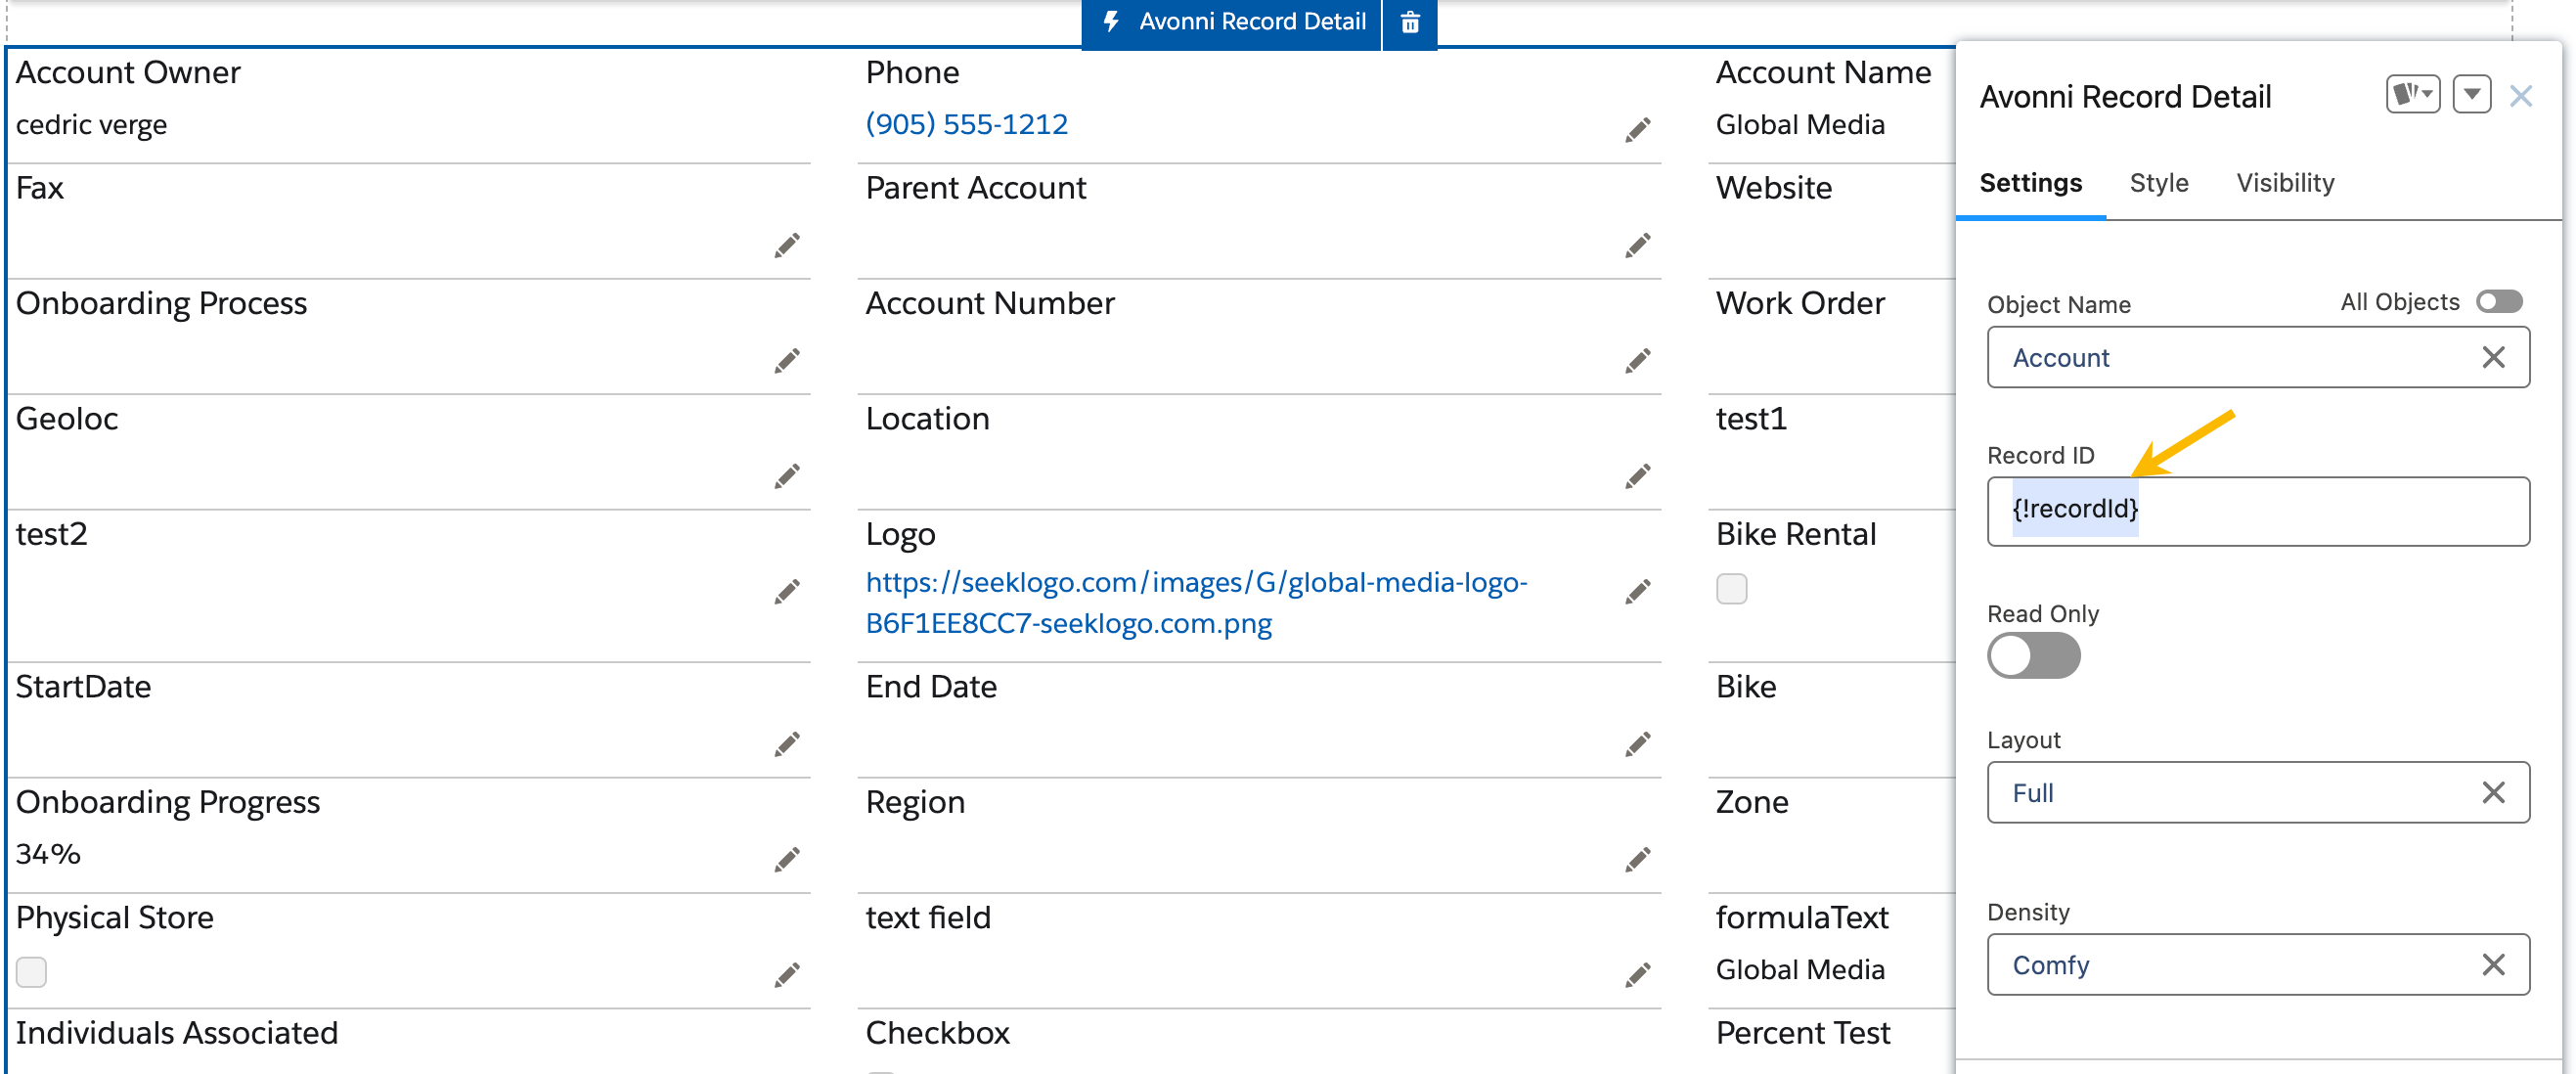Enable the Read Only toggle
This screenshot has height=1074, width=2576.
(x=2032, y=657)
